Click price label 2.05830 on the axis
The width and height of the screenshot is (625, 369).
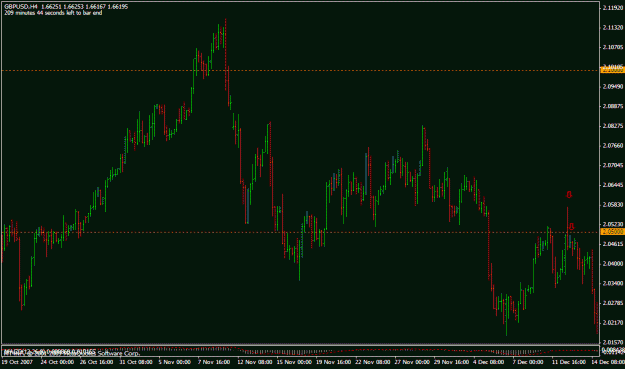click(613, 204)
